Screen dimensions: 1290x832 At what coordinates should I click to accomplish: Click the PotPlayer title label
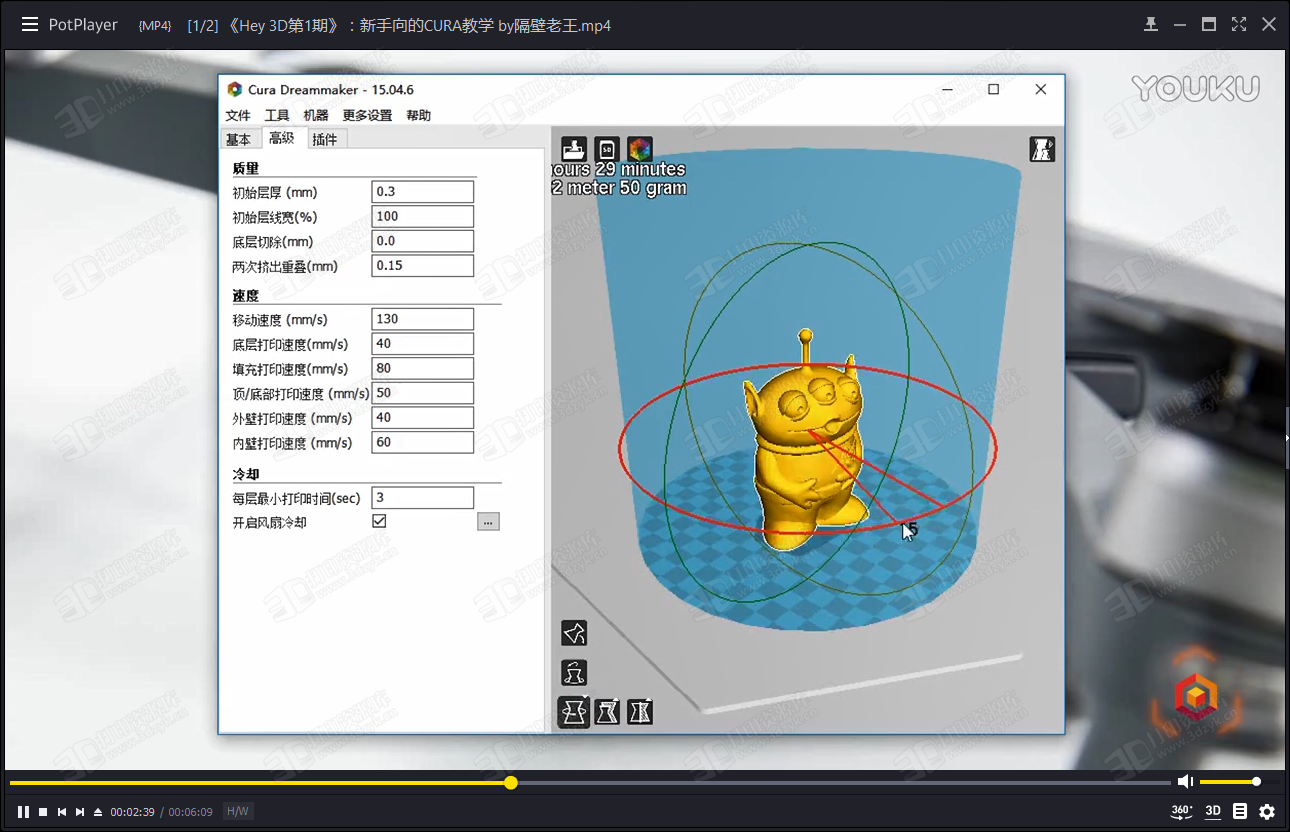pyautogui.click(x=83, y=25)
